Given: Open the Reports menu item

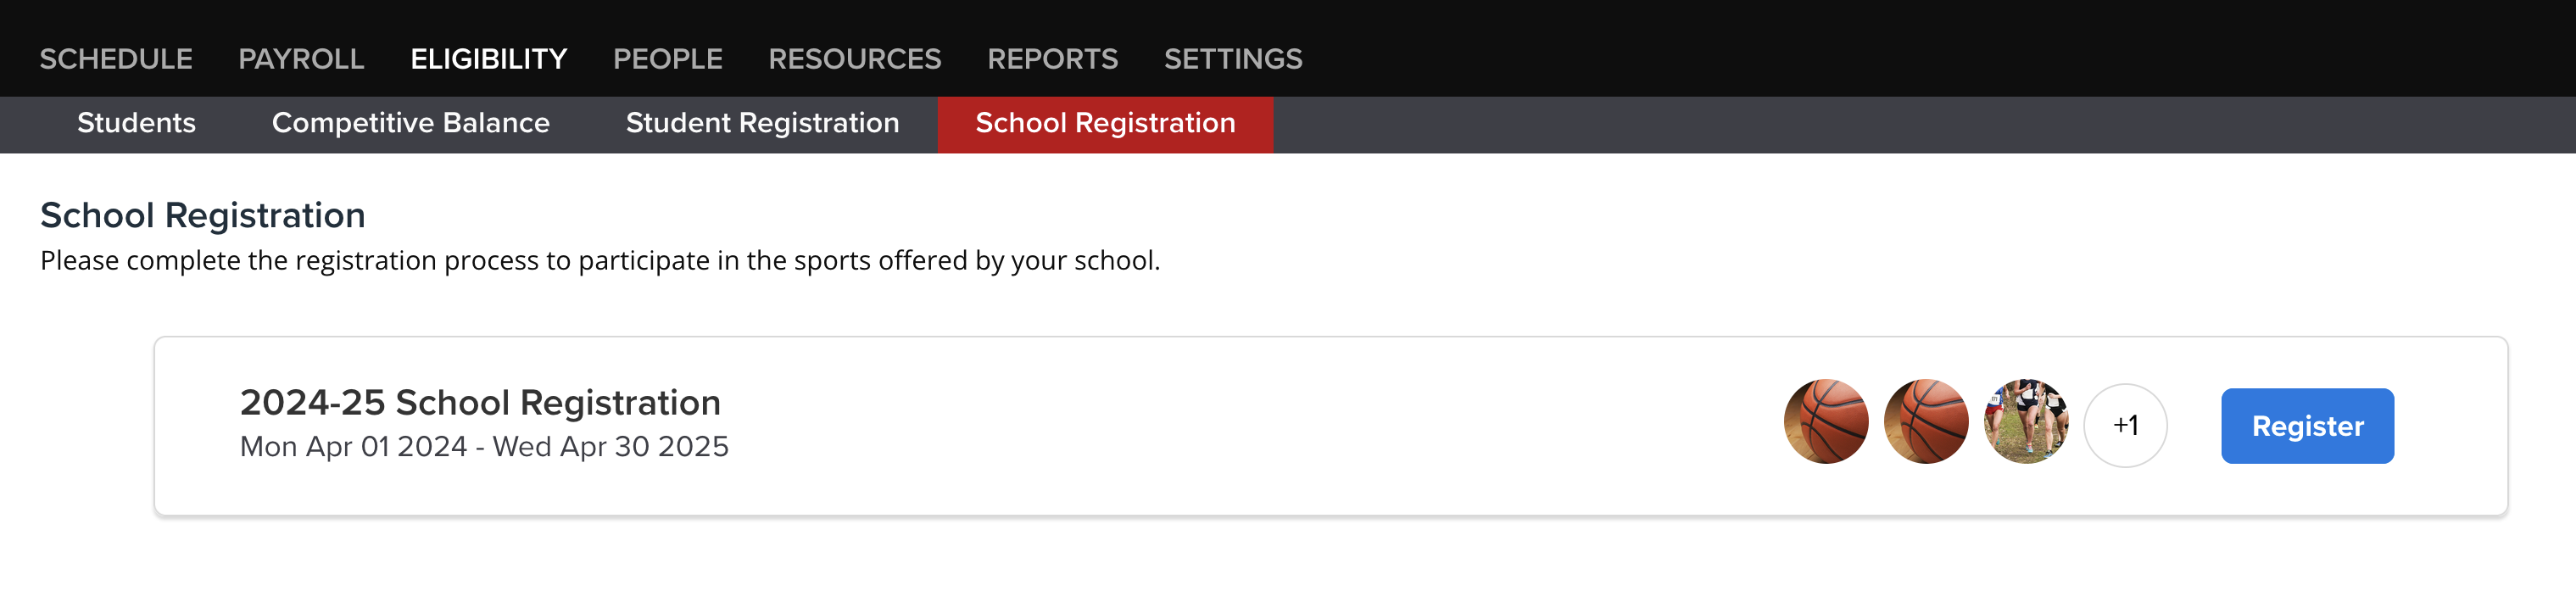Looking at the screenshot, I should (1052, 59).
